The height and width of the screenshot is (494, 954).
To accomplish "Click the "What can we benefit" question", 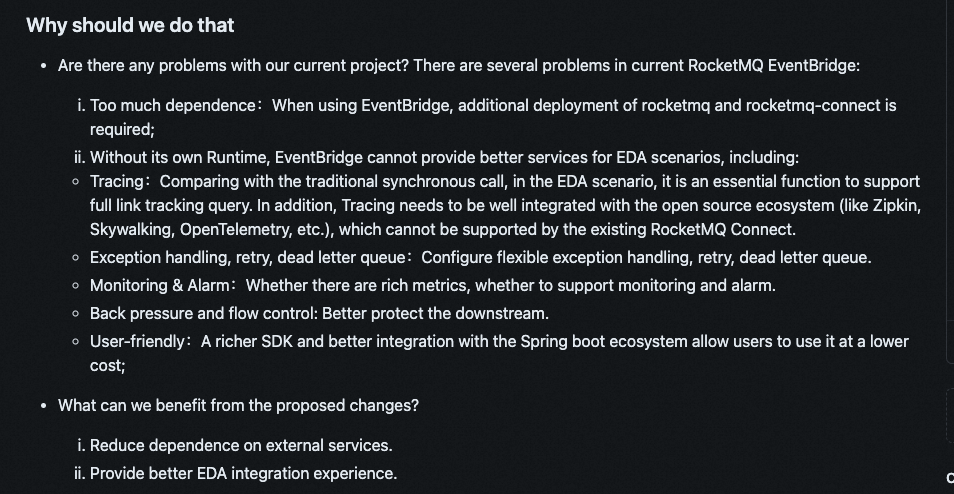I will click(238, 405).
